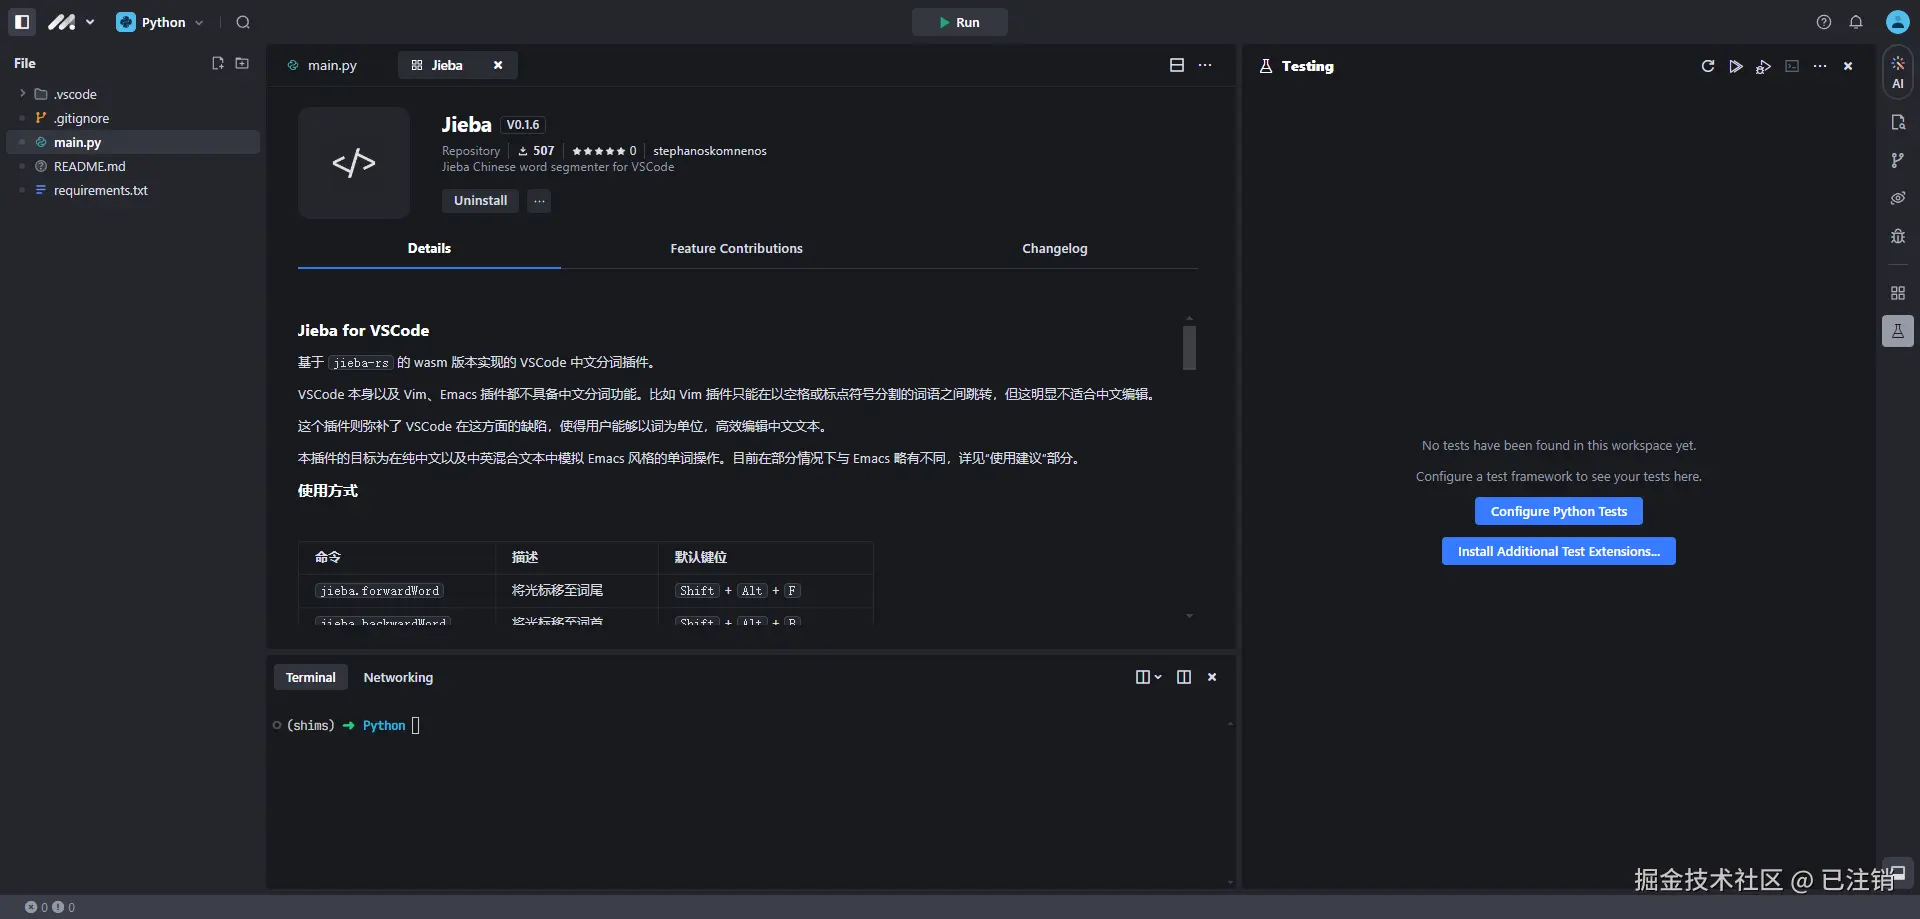Close the Jieba editor tab
The width and height of the screenshot is (1920, 919).
[498, 65]
